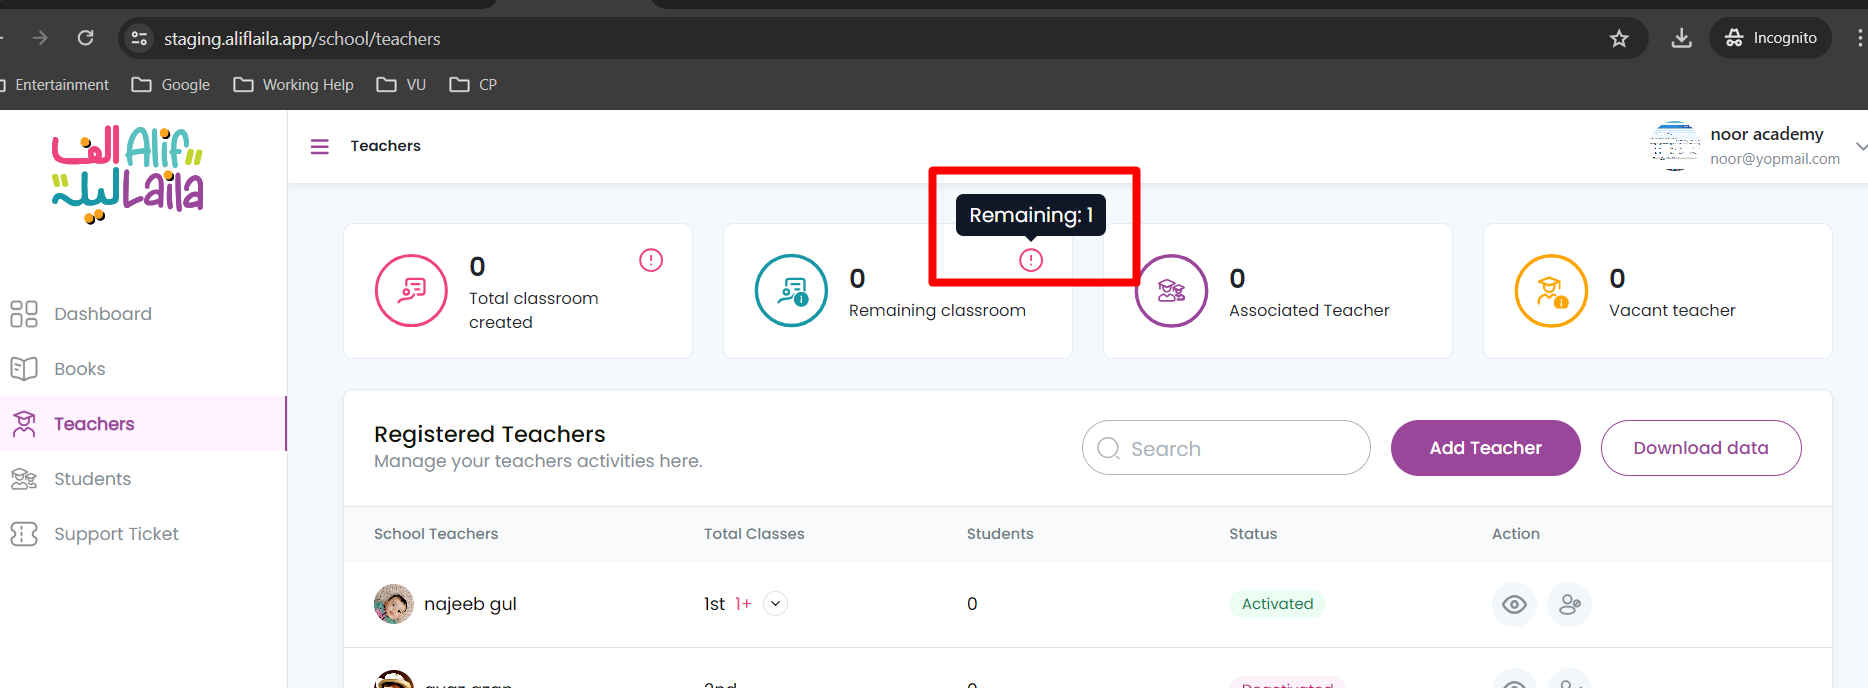Open the VU bookmarks folder
The image size is (1868, 688).
coord(401,85)
